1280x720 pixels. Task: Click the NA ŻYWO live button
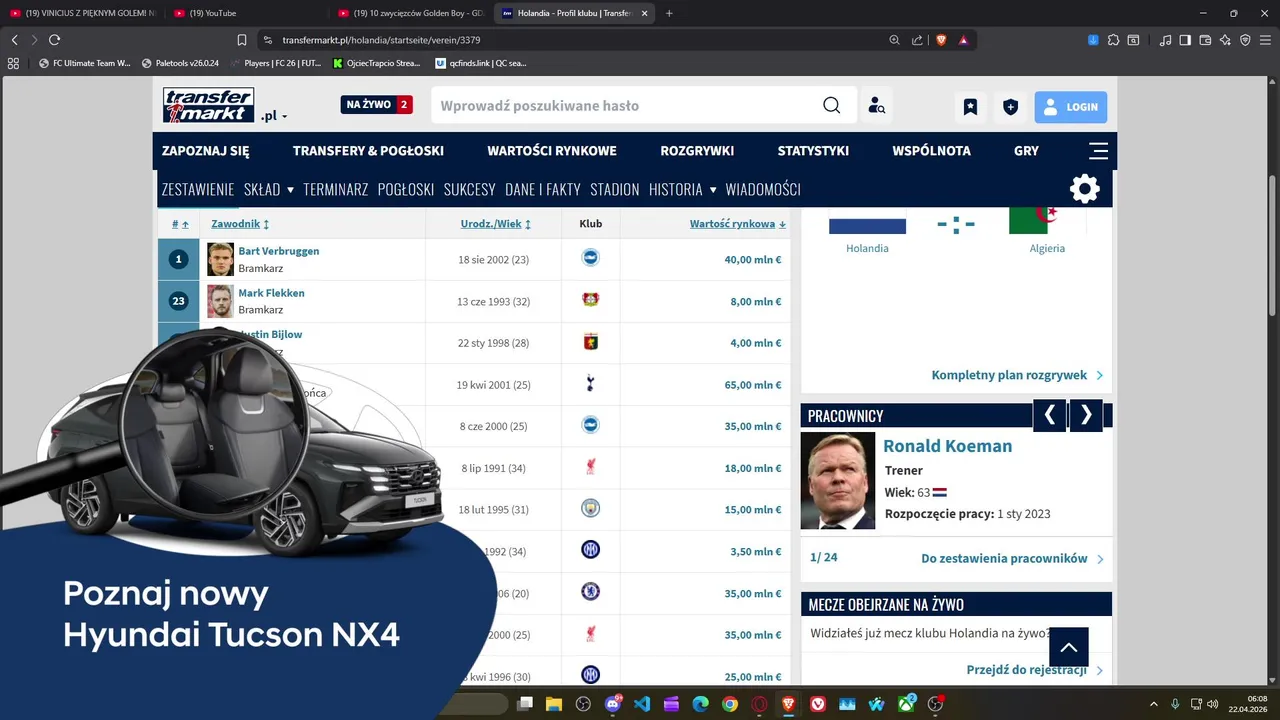pyautogui.click(x=377, y=104)
